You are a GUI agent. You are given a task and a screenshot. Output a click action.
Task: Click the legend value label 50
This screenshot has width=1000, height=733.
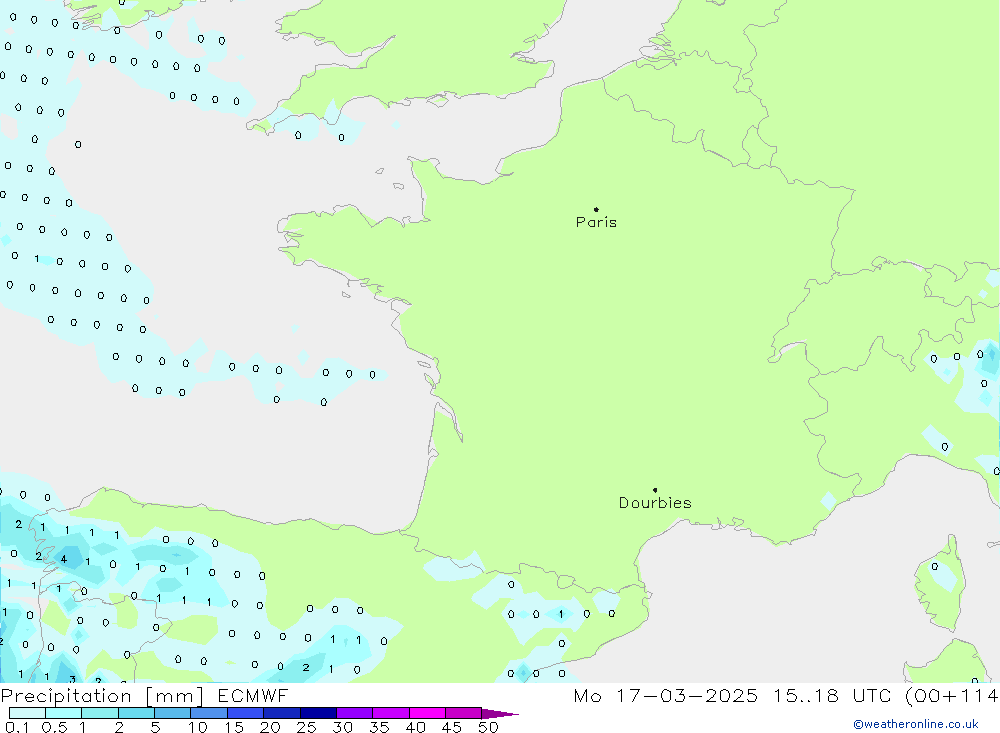point(488,727)
